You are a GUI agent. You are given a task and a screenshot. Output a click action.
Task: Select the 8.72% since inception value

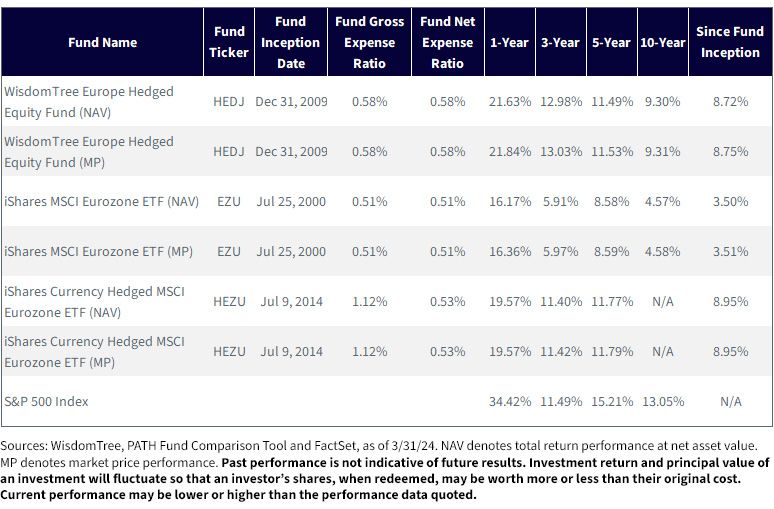tap(730, 102)
